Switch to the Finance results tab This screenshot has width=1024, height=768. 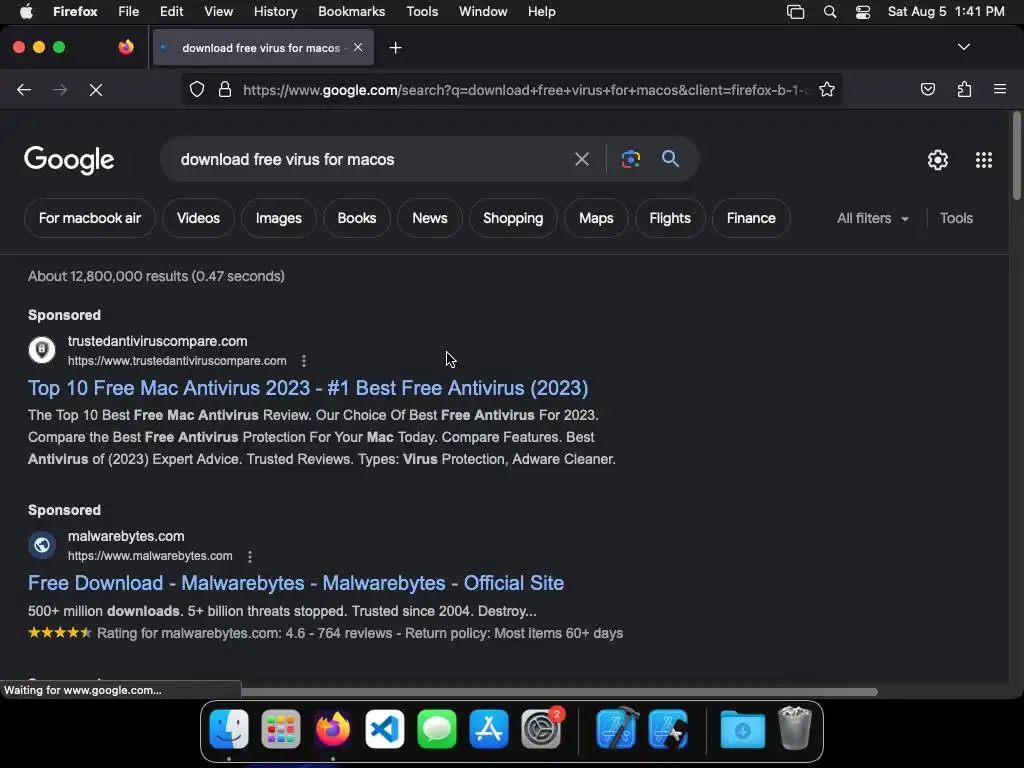click(x=751, y=218)
